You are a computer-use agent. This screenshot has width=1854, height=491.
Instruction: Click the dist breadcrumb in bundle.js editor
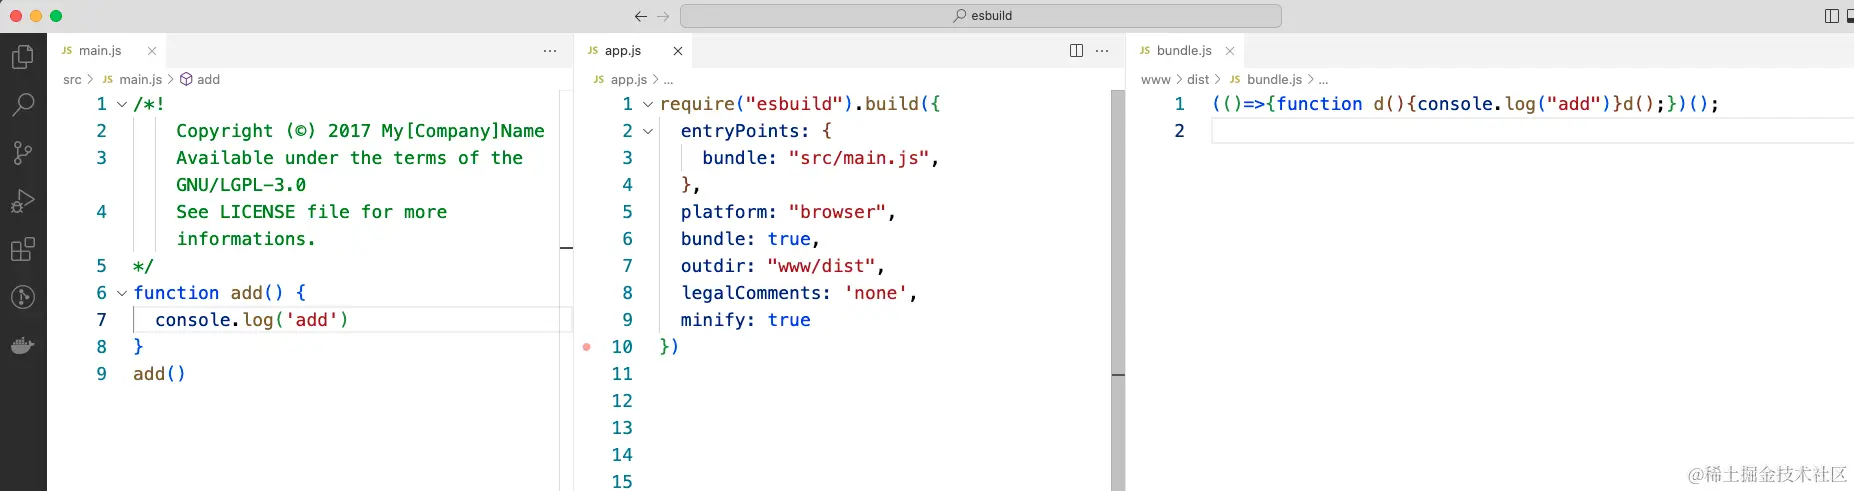coord(1198,80)
